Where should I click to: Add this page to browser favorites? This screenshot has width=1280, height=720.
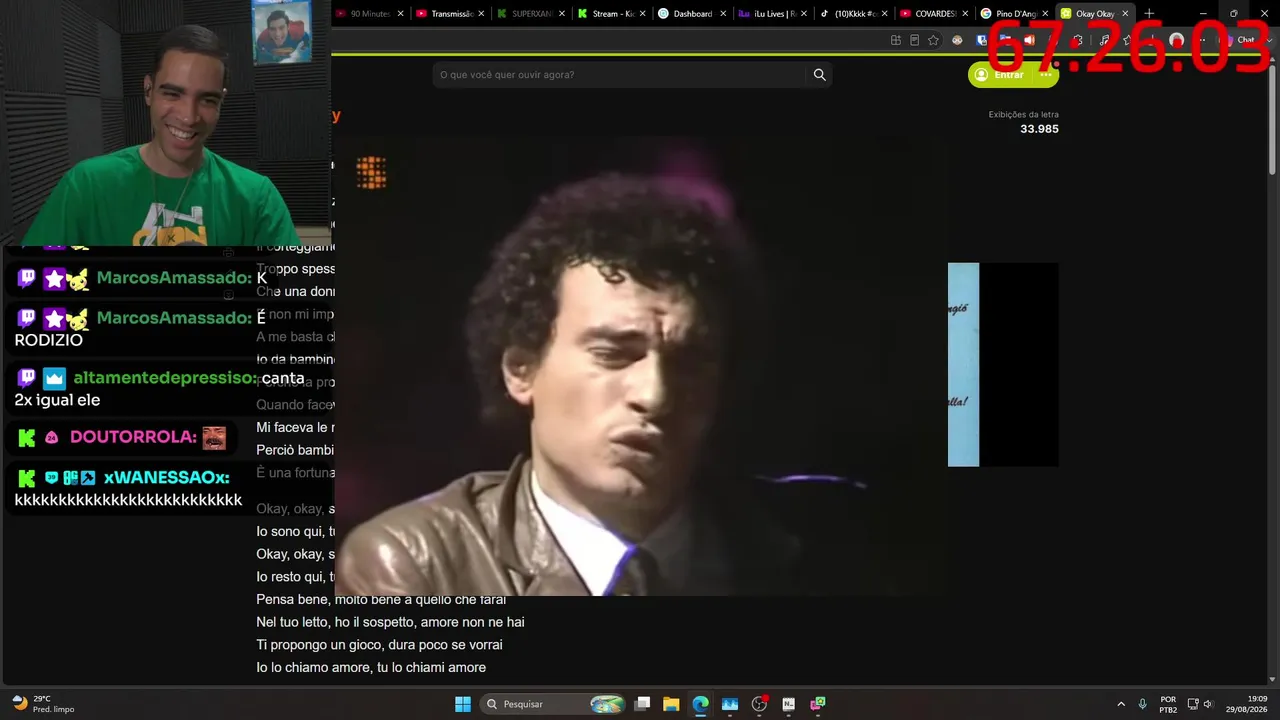click(933, 40)
